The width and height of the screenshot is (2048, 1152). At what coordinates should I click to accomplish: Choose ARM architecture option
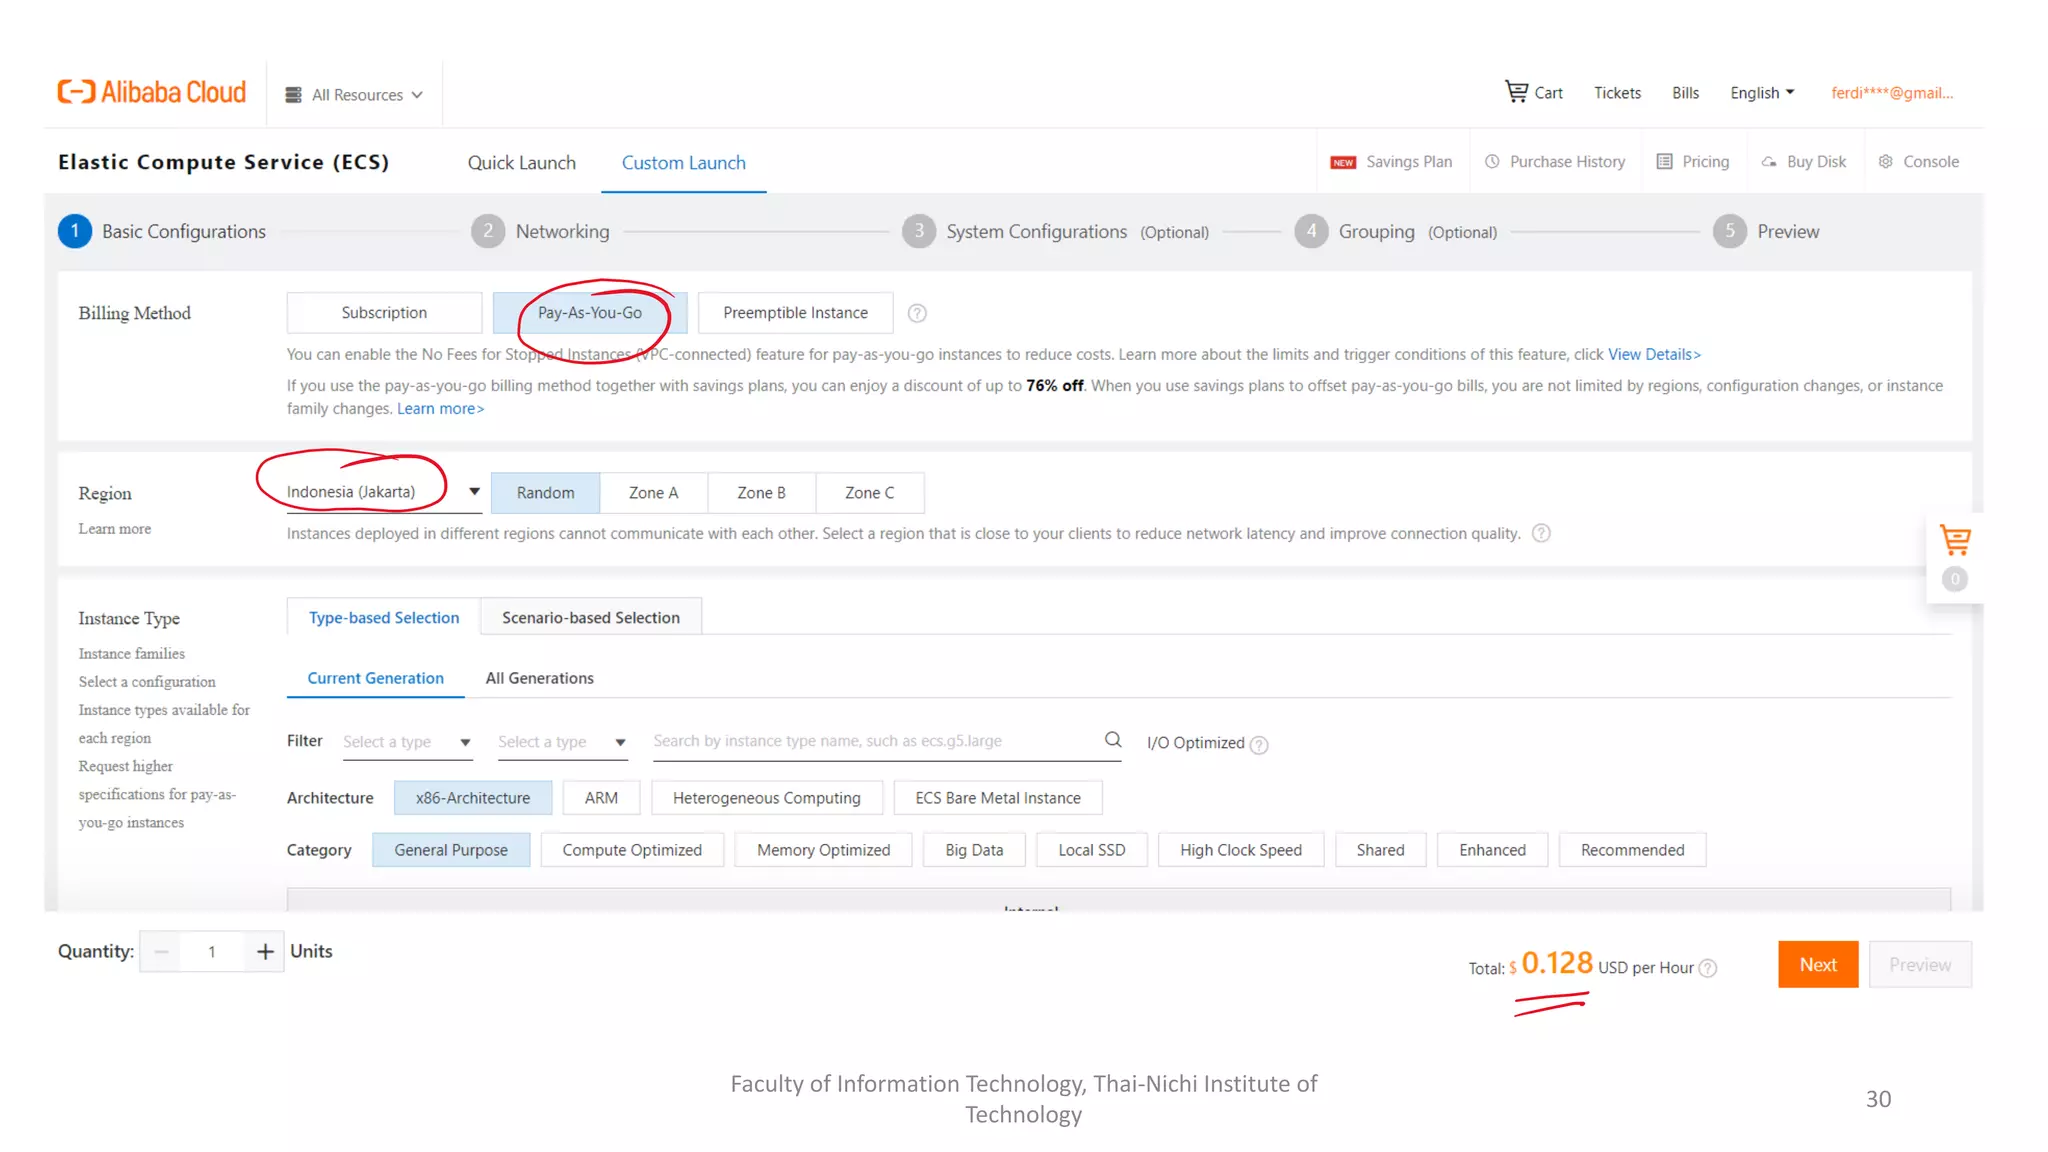click(601, 798)
